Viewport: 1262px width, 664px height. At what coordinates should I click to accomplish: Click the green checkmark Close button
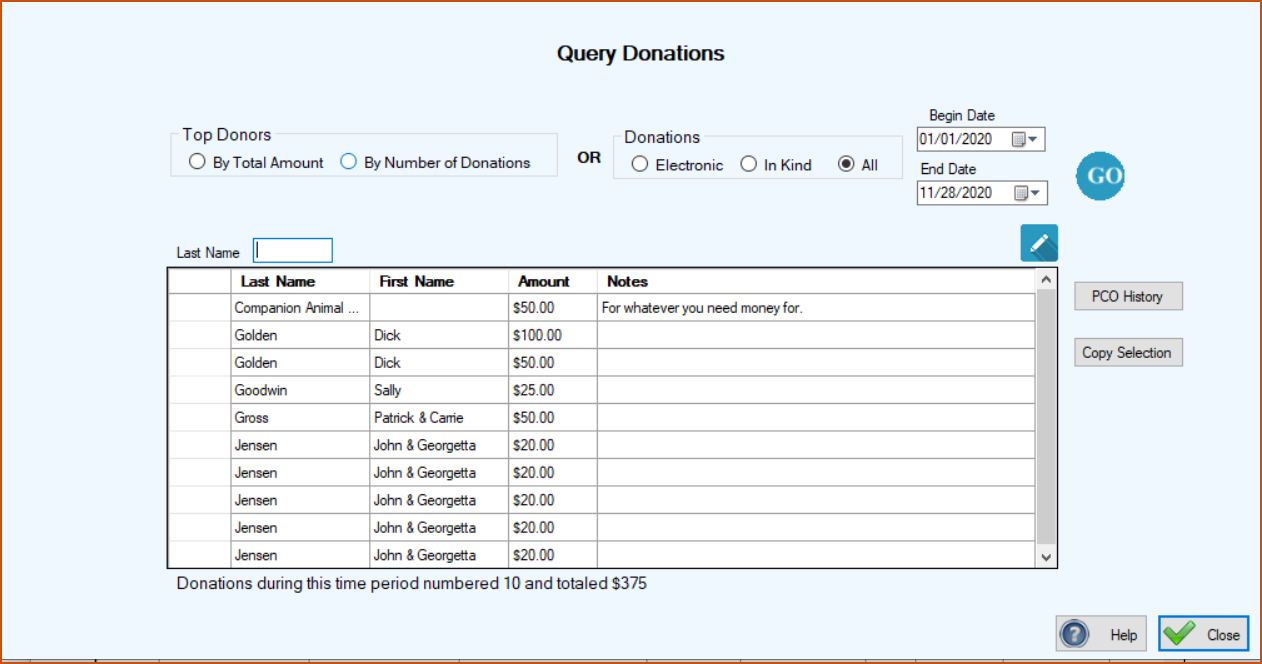tap(1204, 634)
